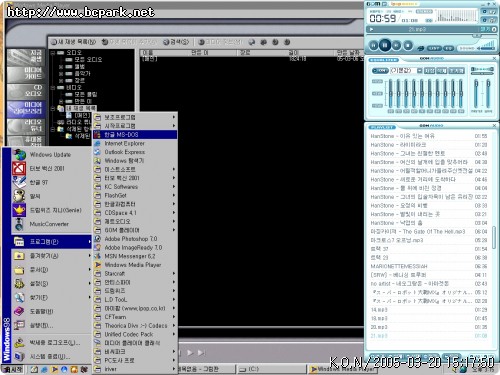This screenshot has width=500, height=375.
Task: Click 새 재생 목록(N) in Media Player toolbar
Action: pyautogui.click(x=73, y=42)
